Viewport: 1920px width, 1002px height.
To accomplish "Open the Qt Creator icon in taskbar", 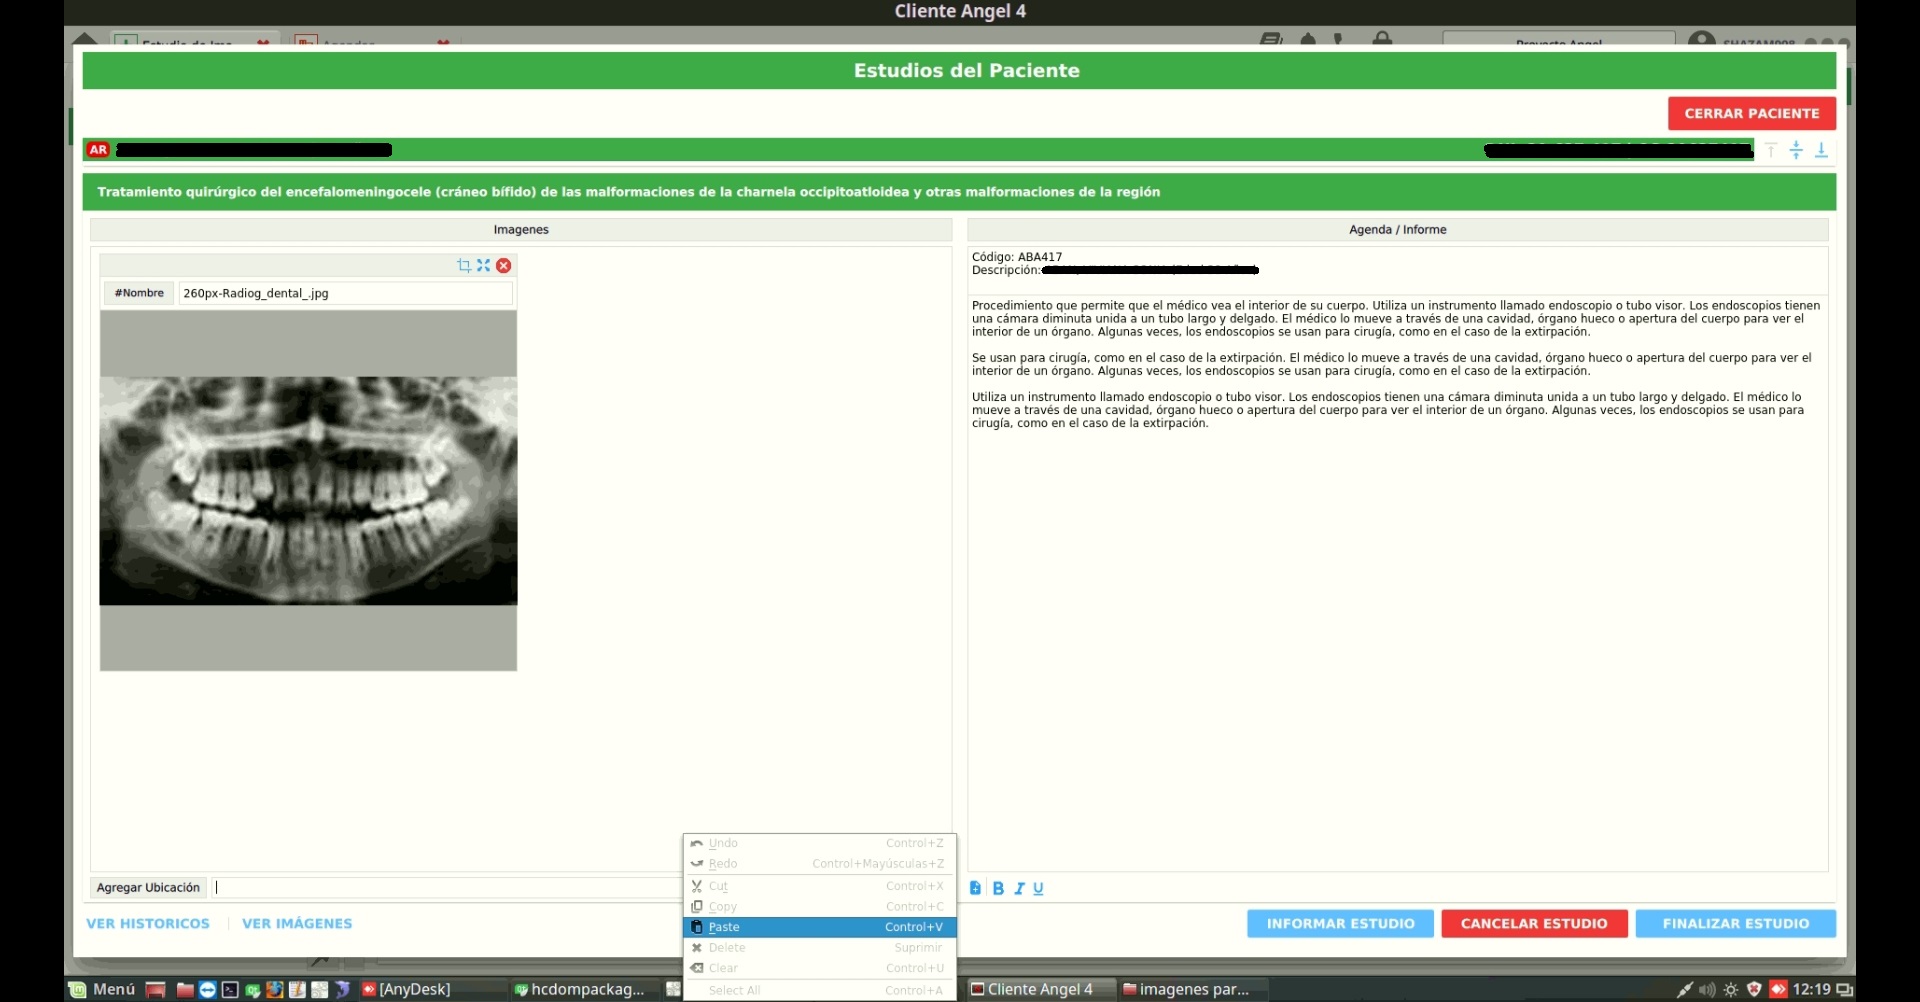I will click(x=253, y=990).
